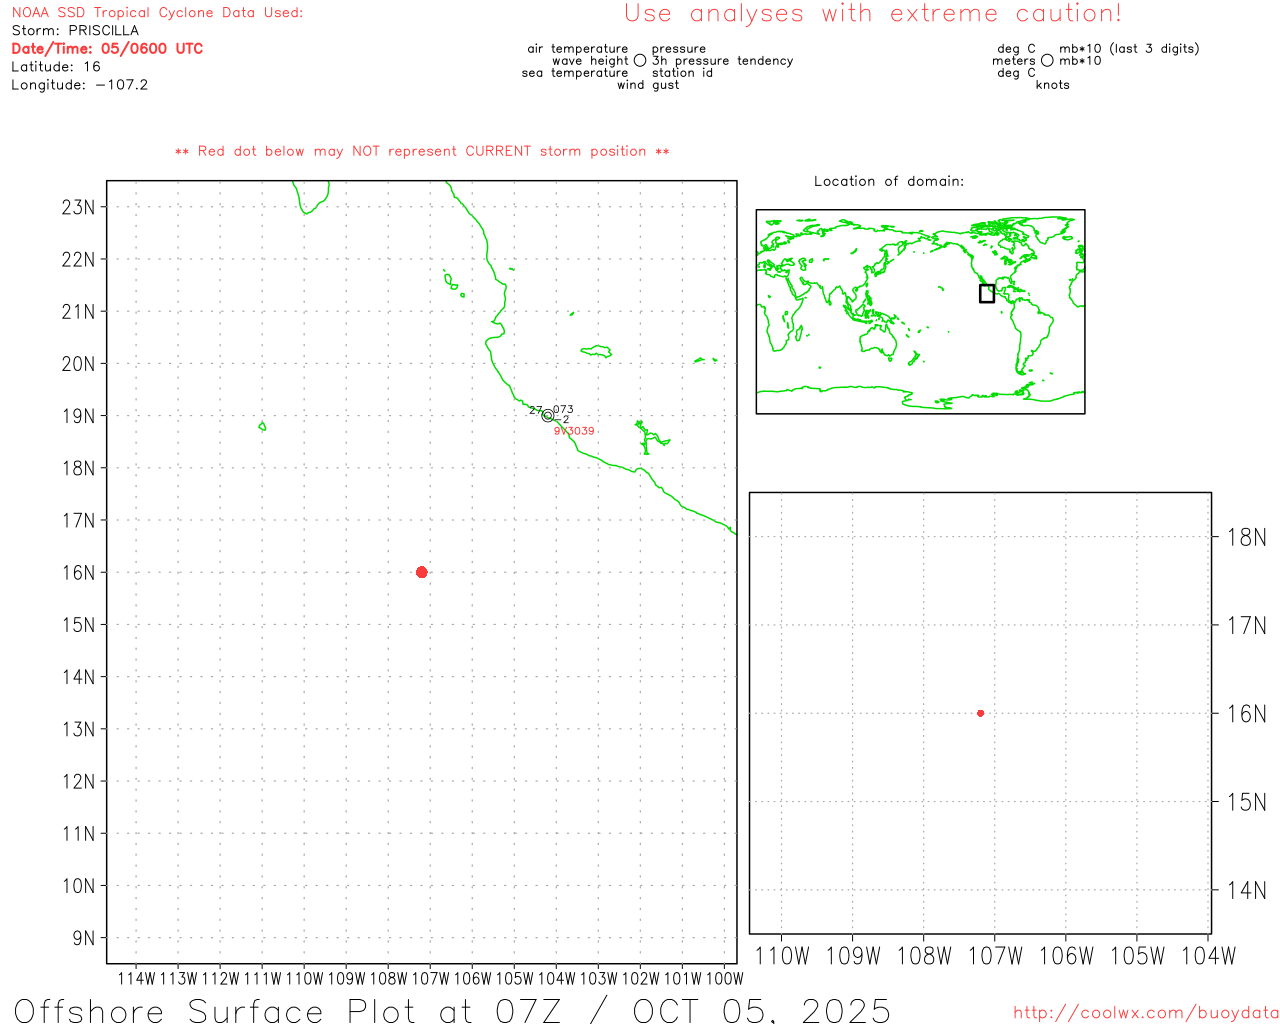Click the 'Storm: PRISCILLA' text
Screen dimensions: 1280x1024
pos(75,31)
